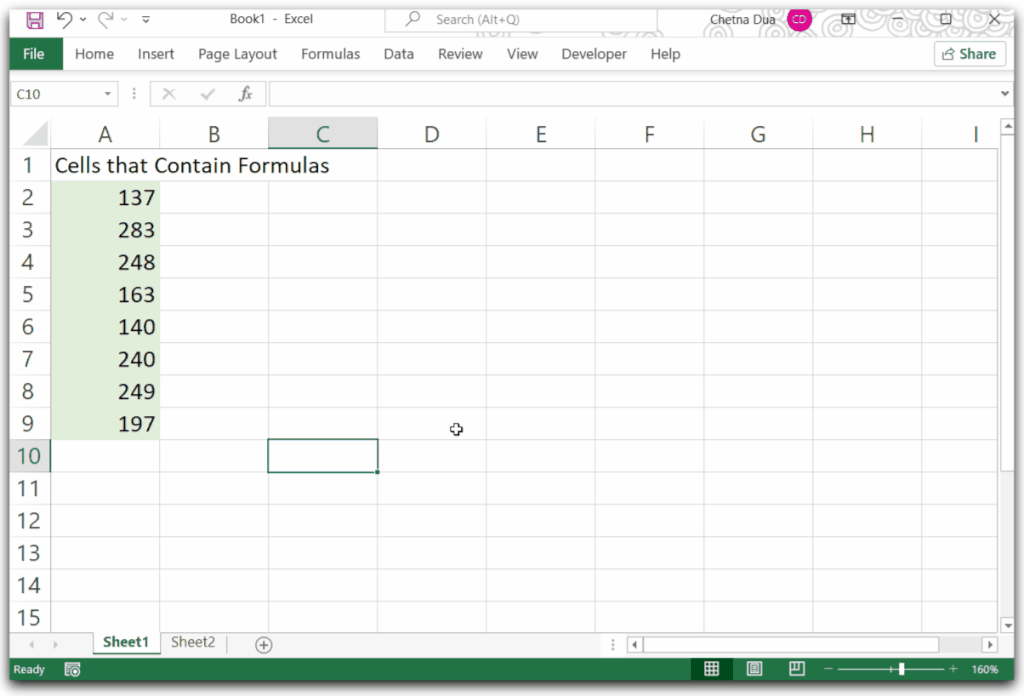The height and width of the screenshot is (696, 1024).
Task: Select the Normal view icon
Action: [712, 669]
